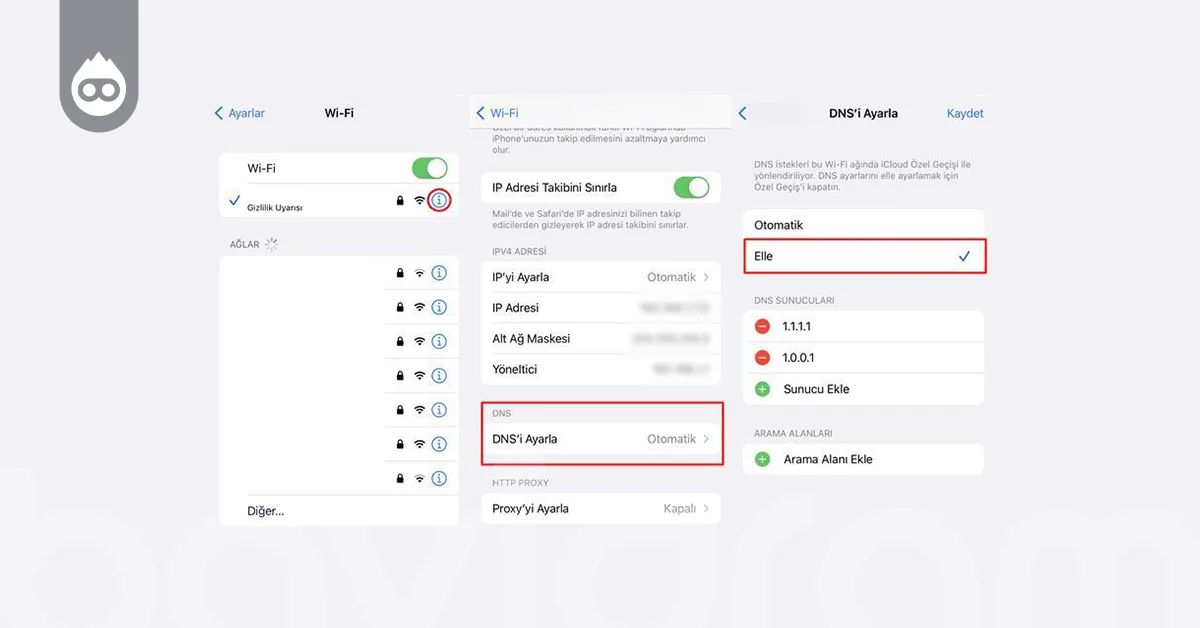Open info icon of last listed network

point(439,478)
